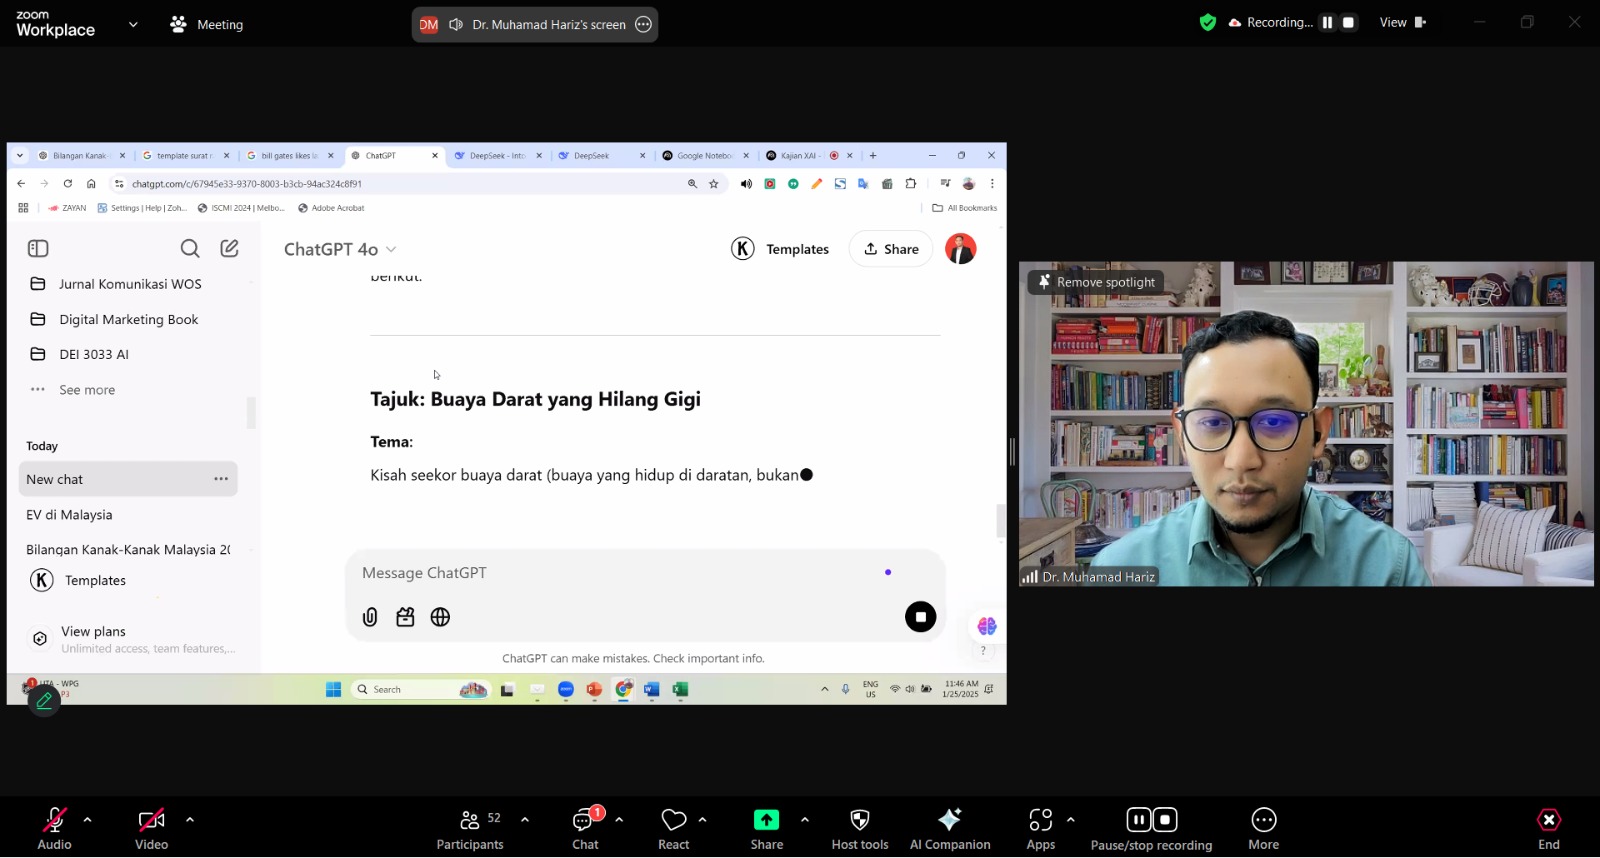The width and height of the screenshot is (1600, 858).
Task: Open AI Companion
Action: pyautogui.click(x=950, y=829)
